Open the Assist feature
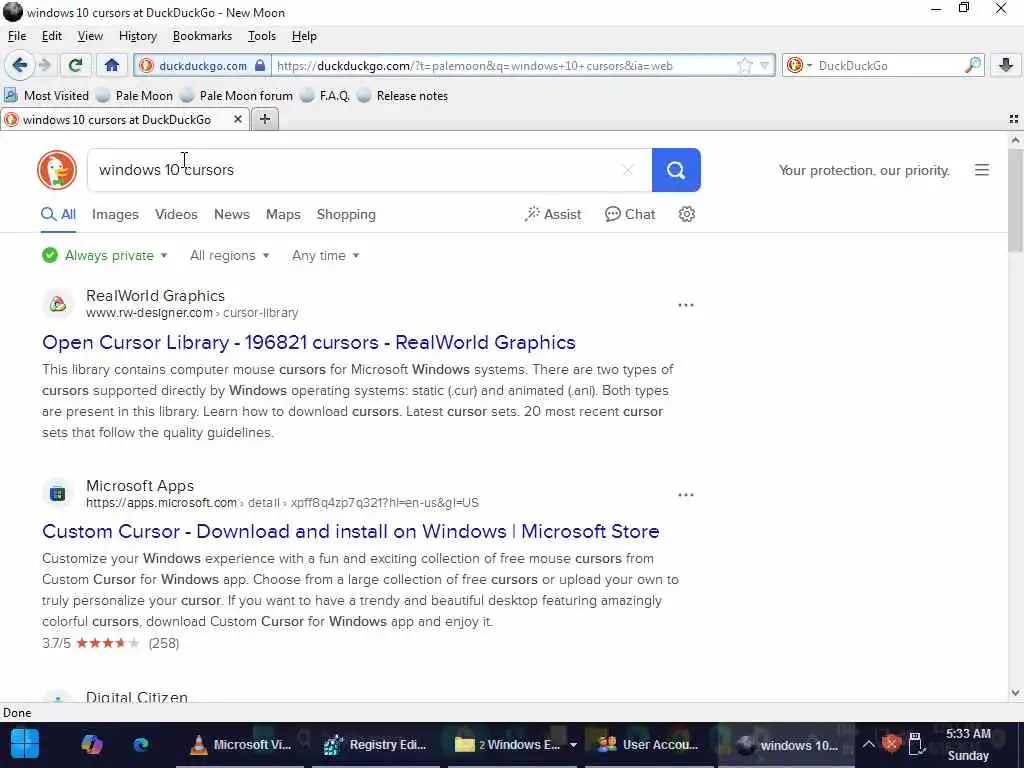This screenshot has width=1024, height=768. pyautogui.click(x=552, y=214)
